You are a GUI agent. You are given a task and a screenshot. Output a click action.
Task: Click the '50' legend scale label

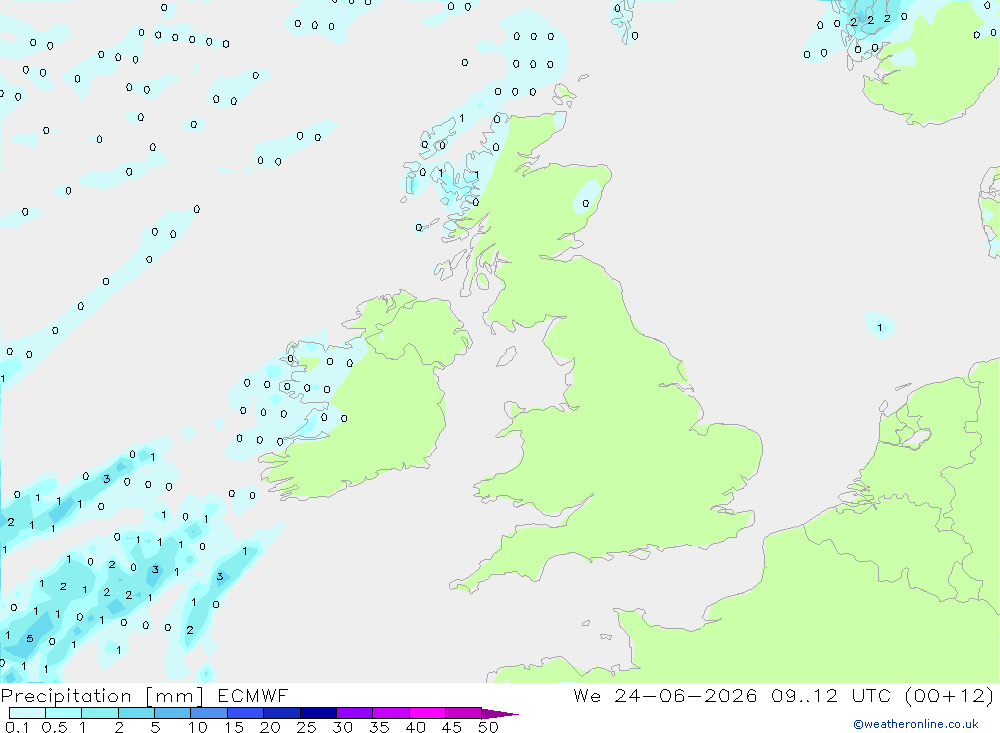click(x=489, y=727)
